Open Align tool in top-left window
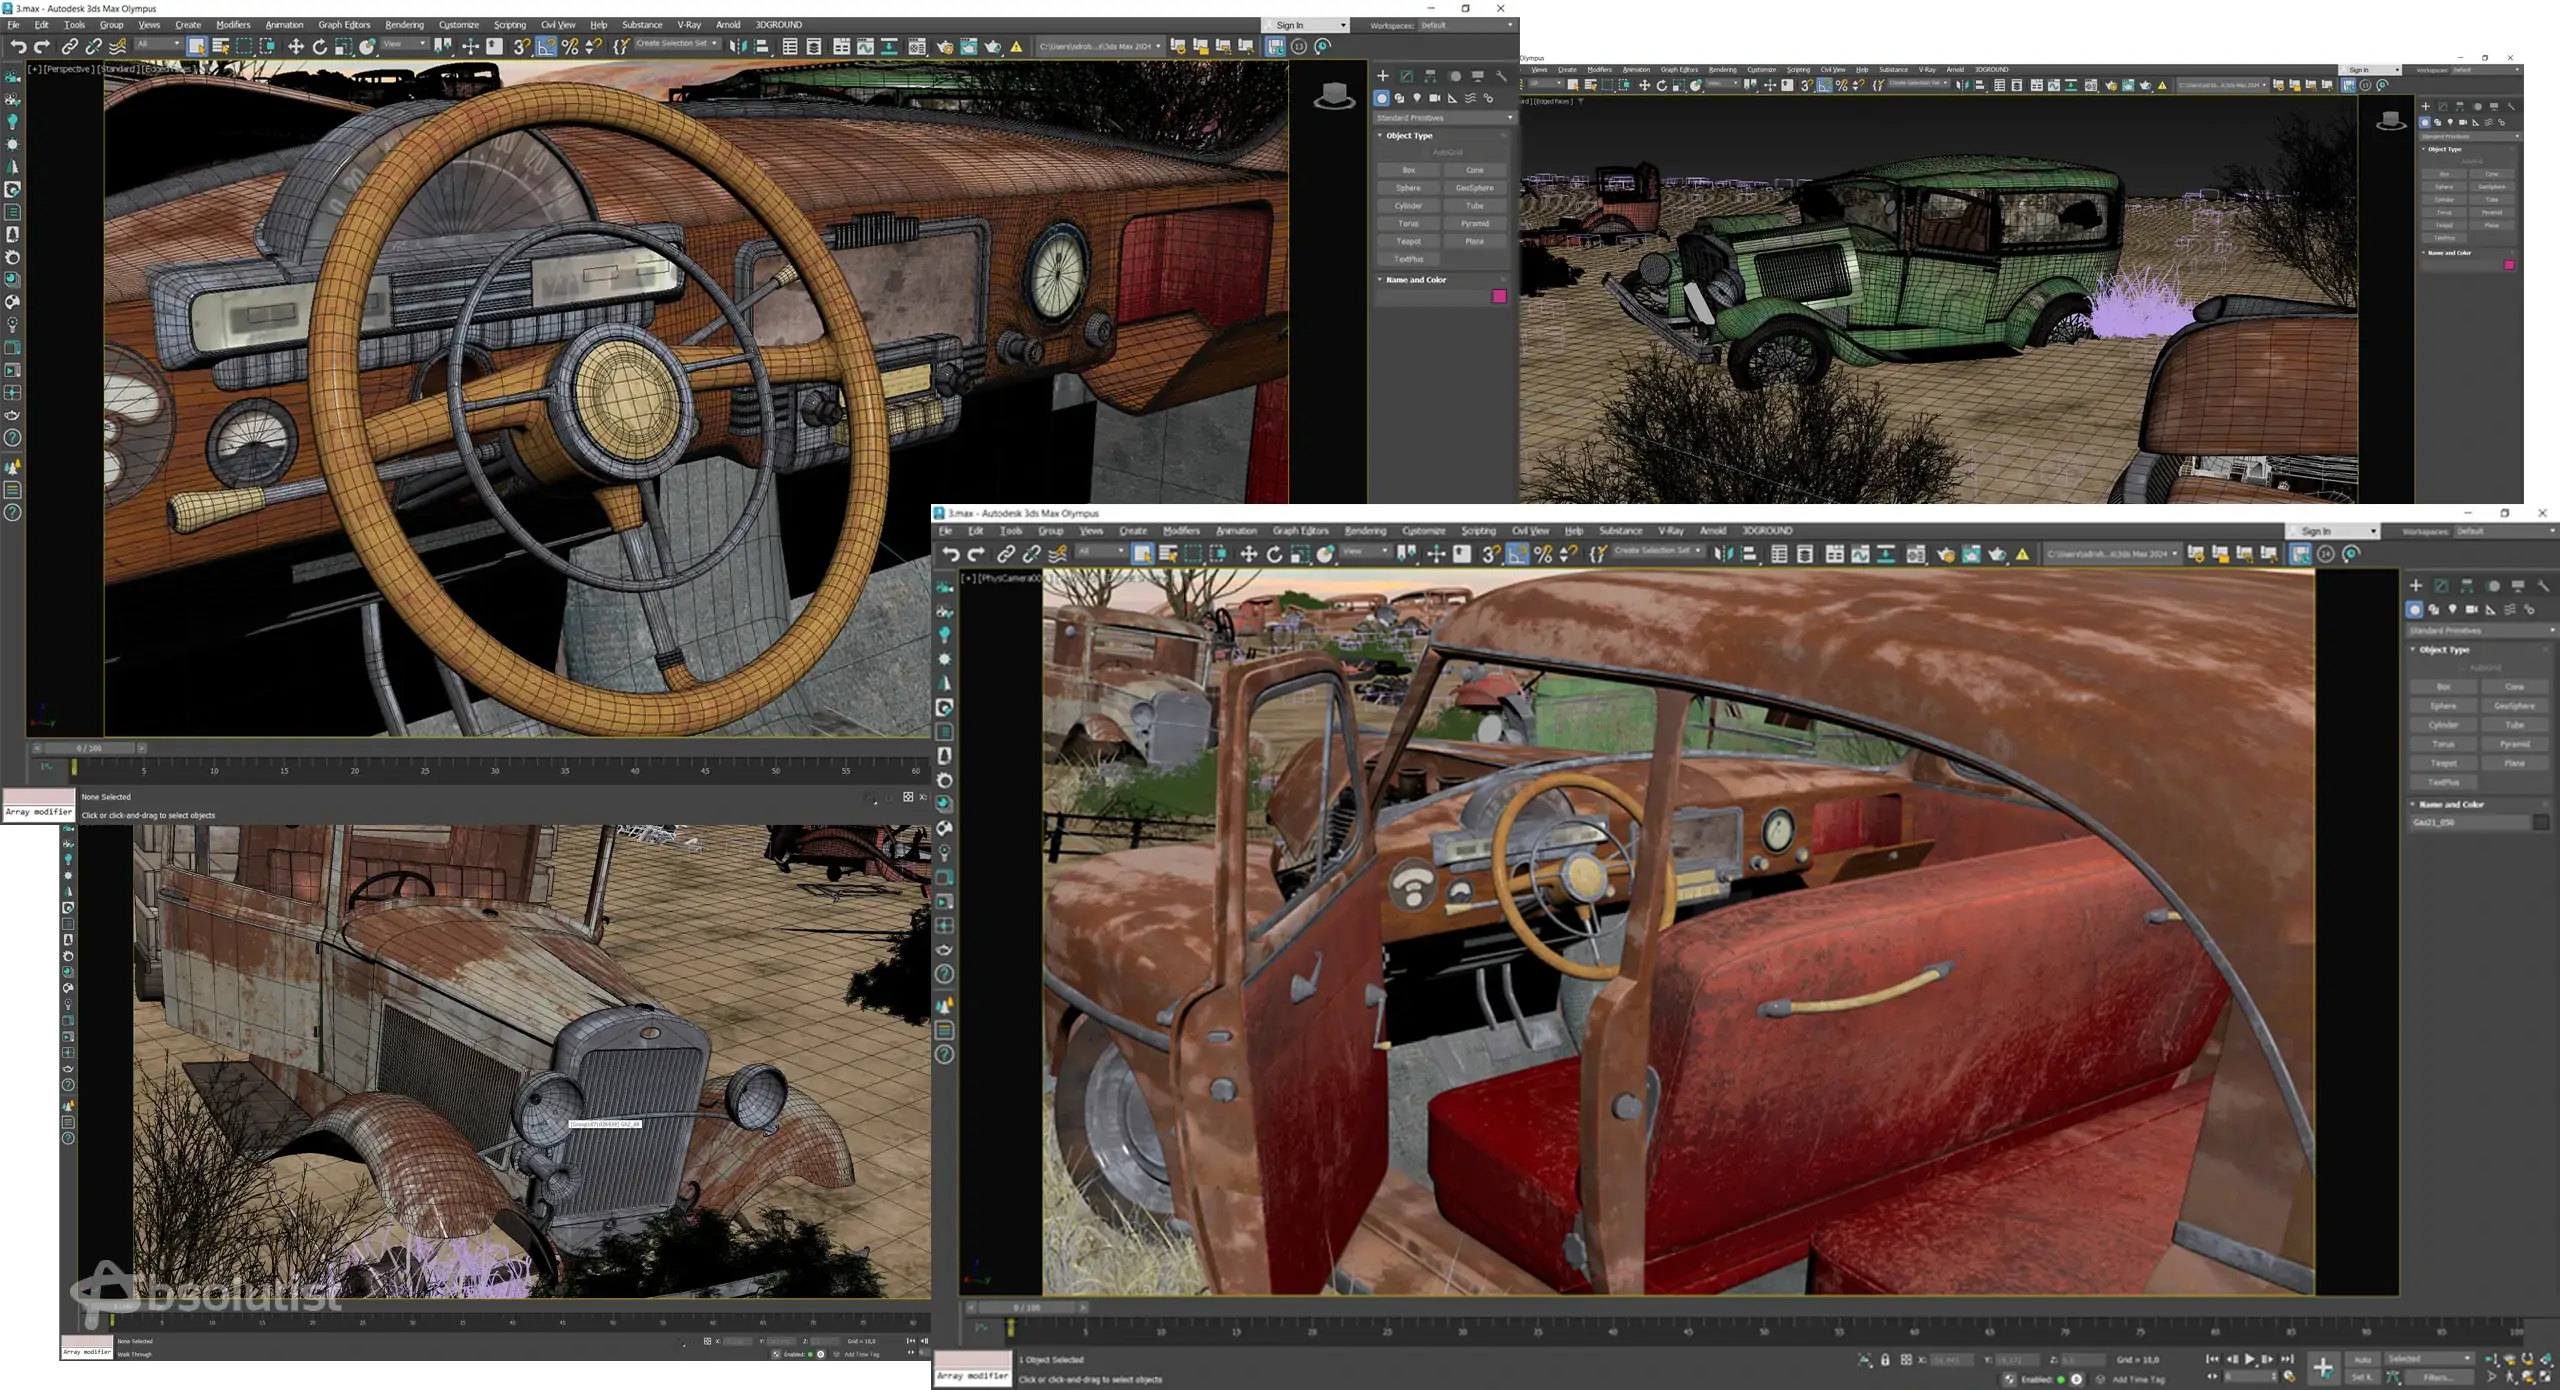 (x=761, y=46)
